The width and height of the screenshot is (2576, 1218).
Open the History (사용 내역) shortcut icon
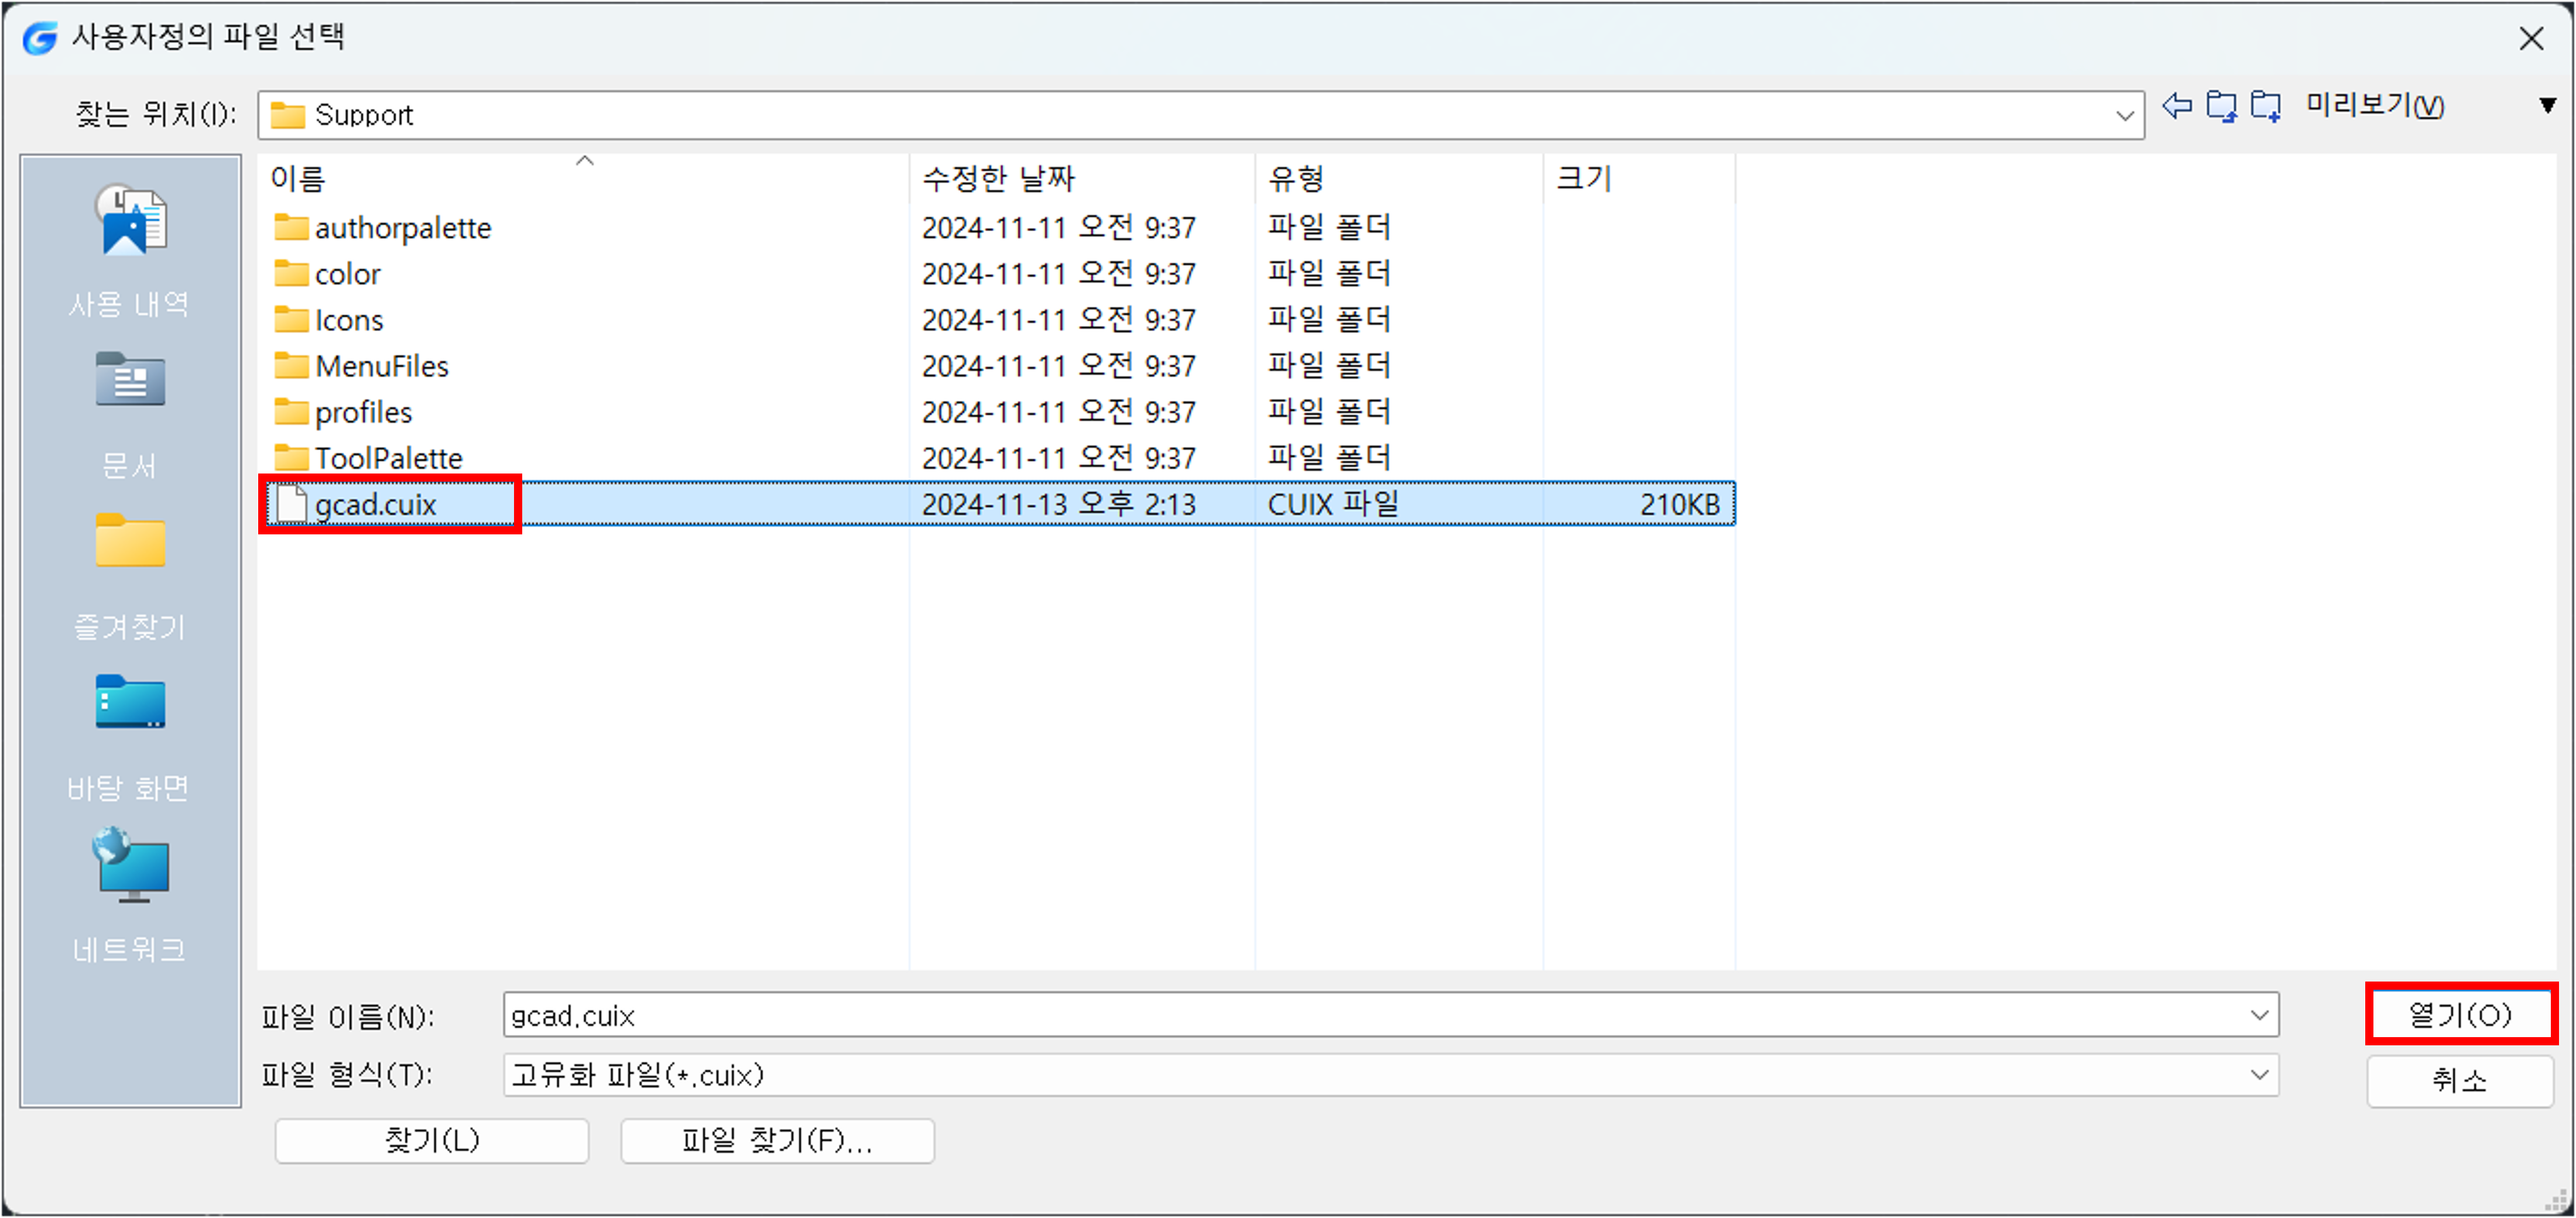131,219
